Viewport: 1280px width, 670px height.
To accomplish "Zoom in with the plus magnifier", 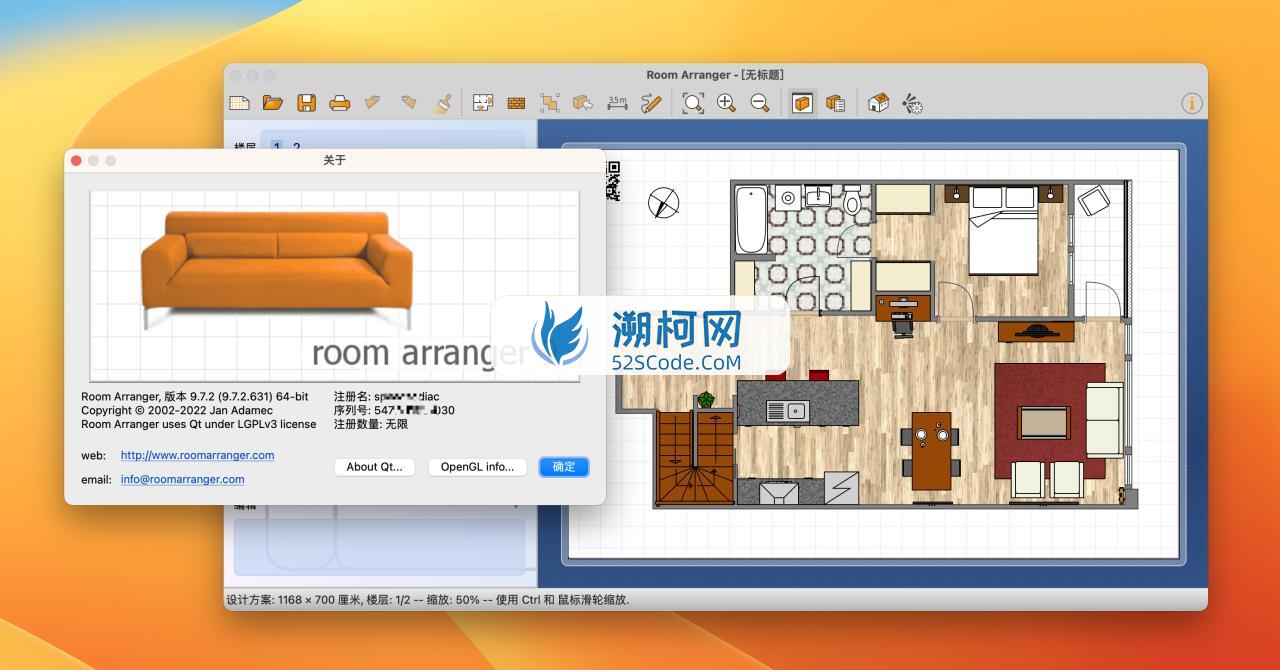I will tap(726, 103).
